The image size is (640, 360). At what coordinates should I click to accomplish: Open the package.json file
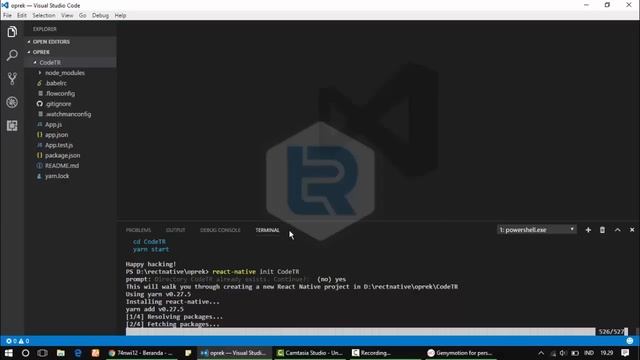(x=70, y=155)
